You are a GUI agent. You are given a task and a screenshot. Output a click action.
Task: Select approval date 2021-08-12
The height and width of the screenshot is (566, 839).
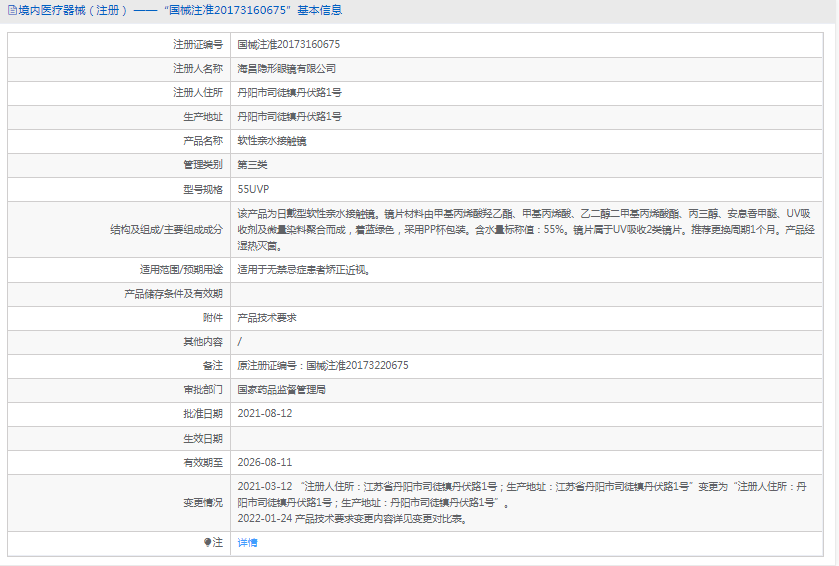pos(264,413)
